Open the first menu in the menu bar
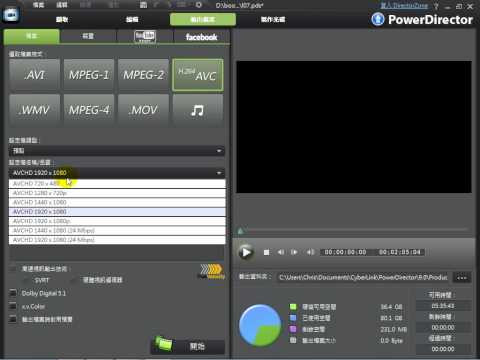The image size is (480, 360). click(x=38, y=5)
